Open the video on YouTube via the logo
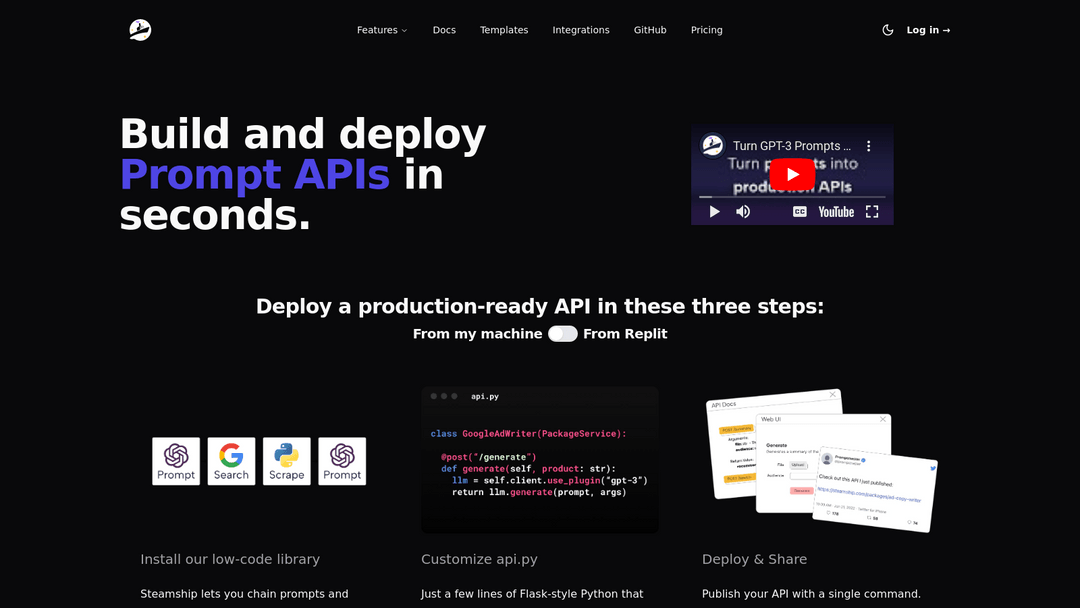The width and height of the screenshot is (1080, 608). click(836, 211)
